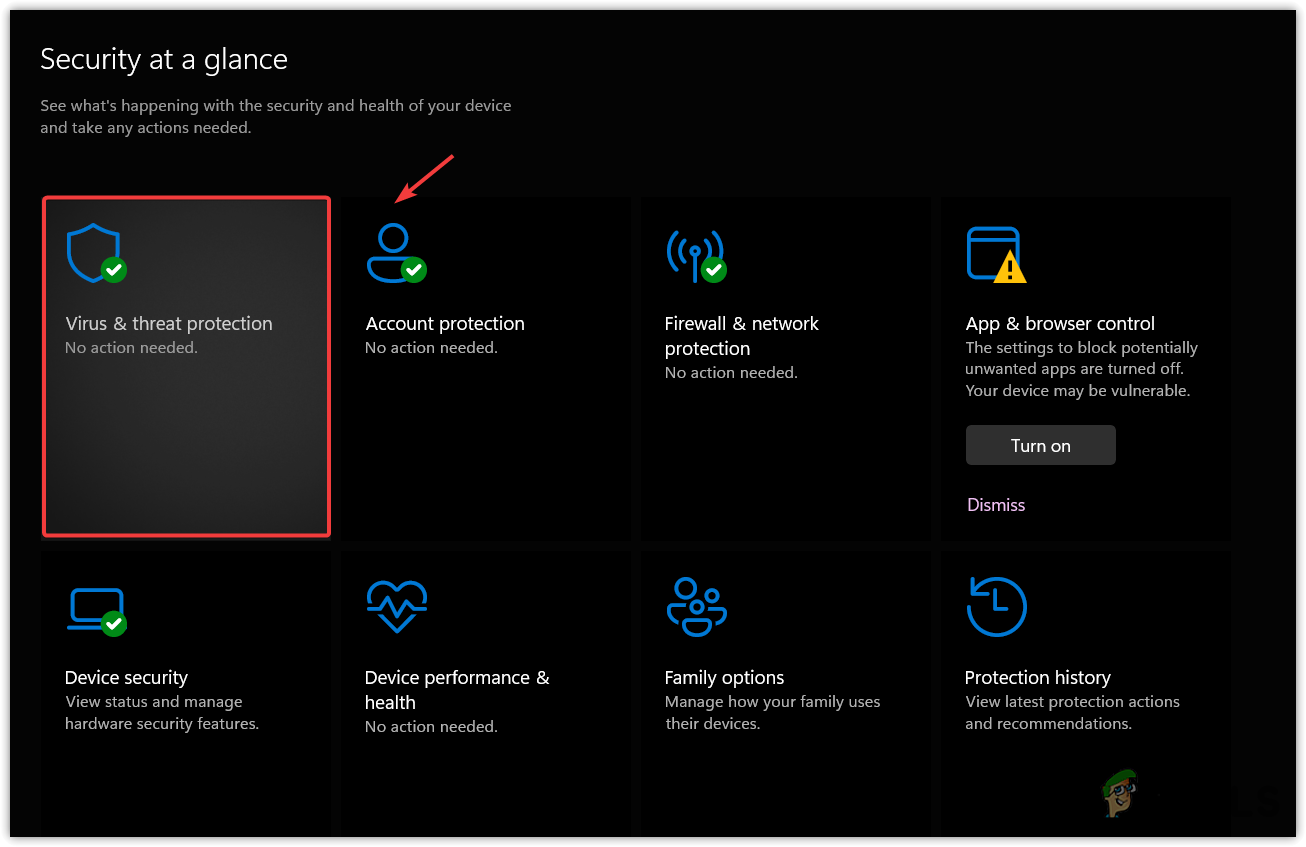Image resolution: width=1306 pixels, height=847 pixels.
Task: Click the Family options people icon
Action: pyautogui.click(x=696, y=606)
